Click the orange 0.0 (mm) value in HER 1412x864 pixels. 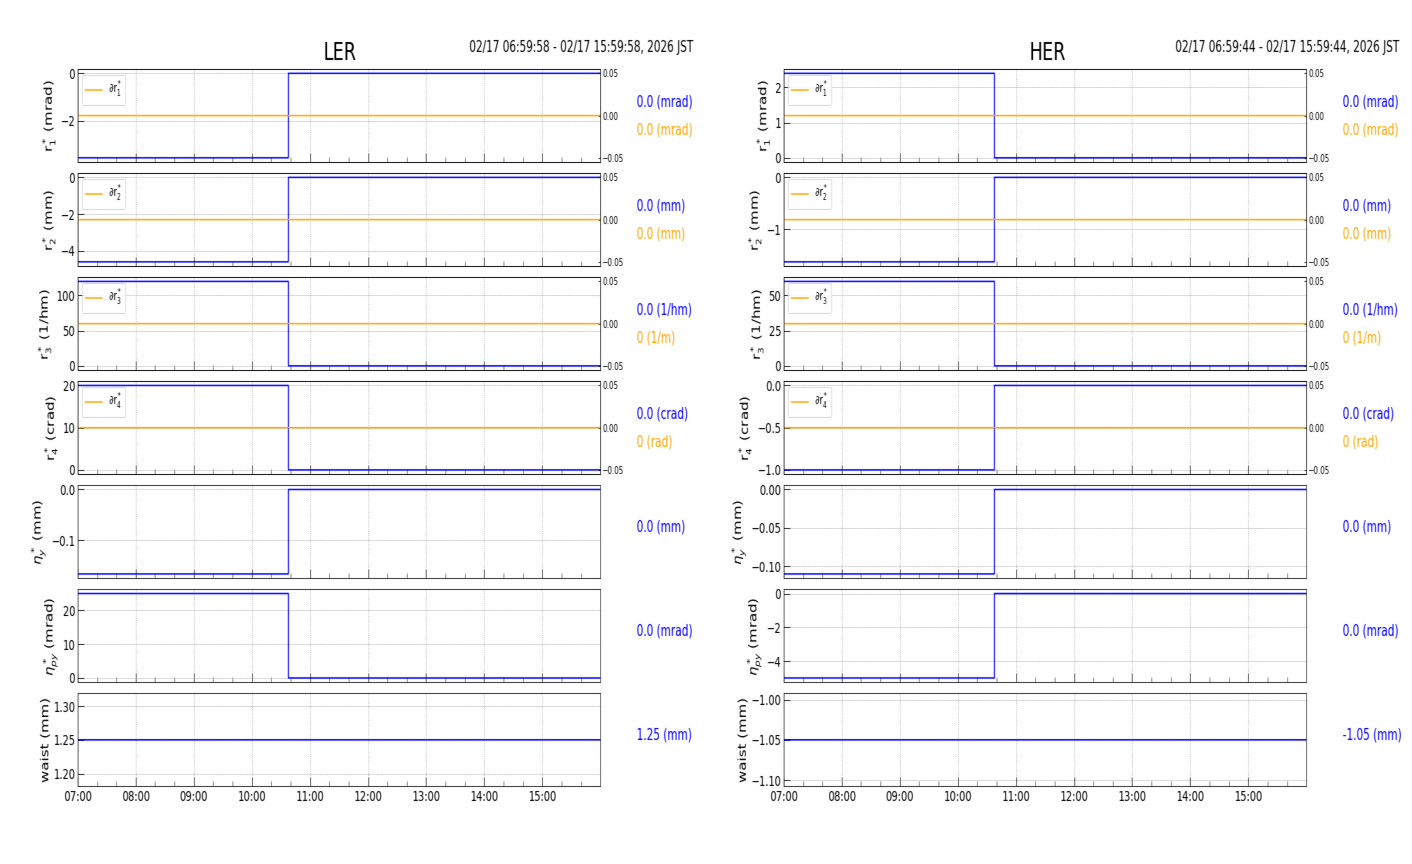(1366, 234)
